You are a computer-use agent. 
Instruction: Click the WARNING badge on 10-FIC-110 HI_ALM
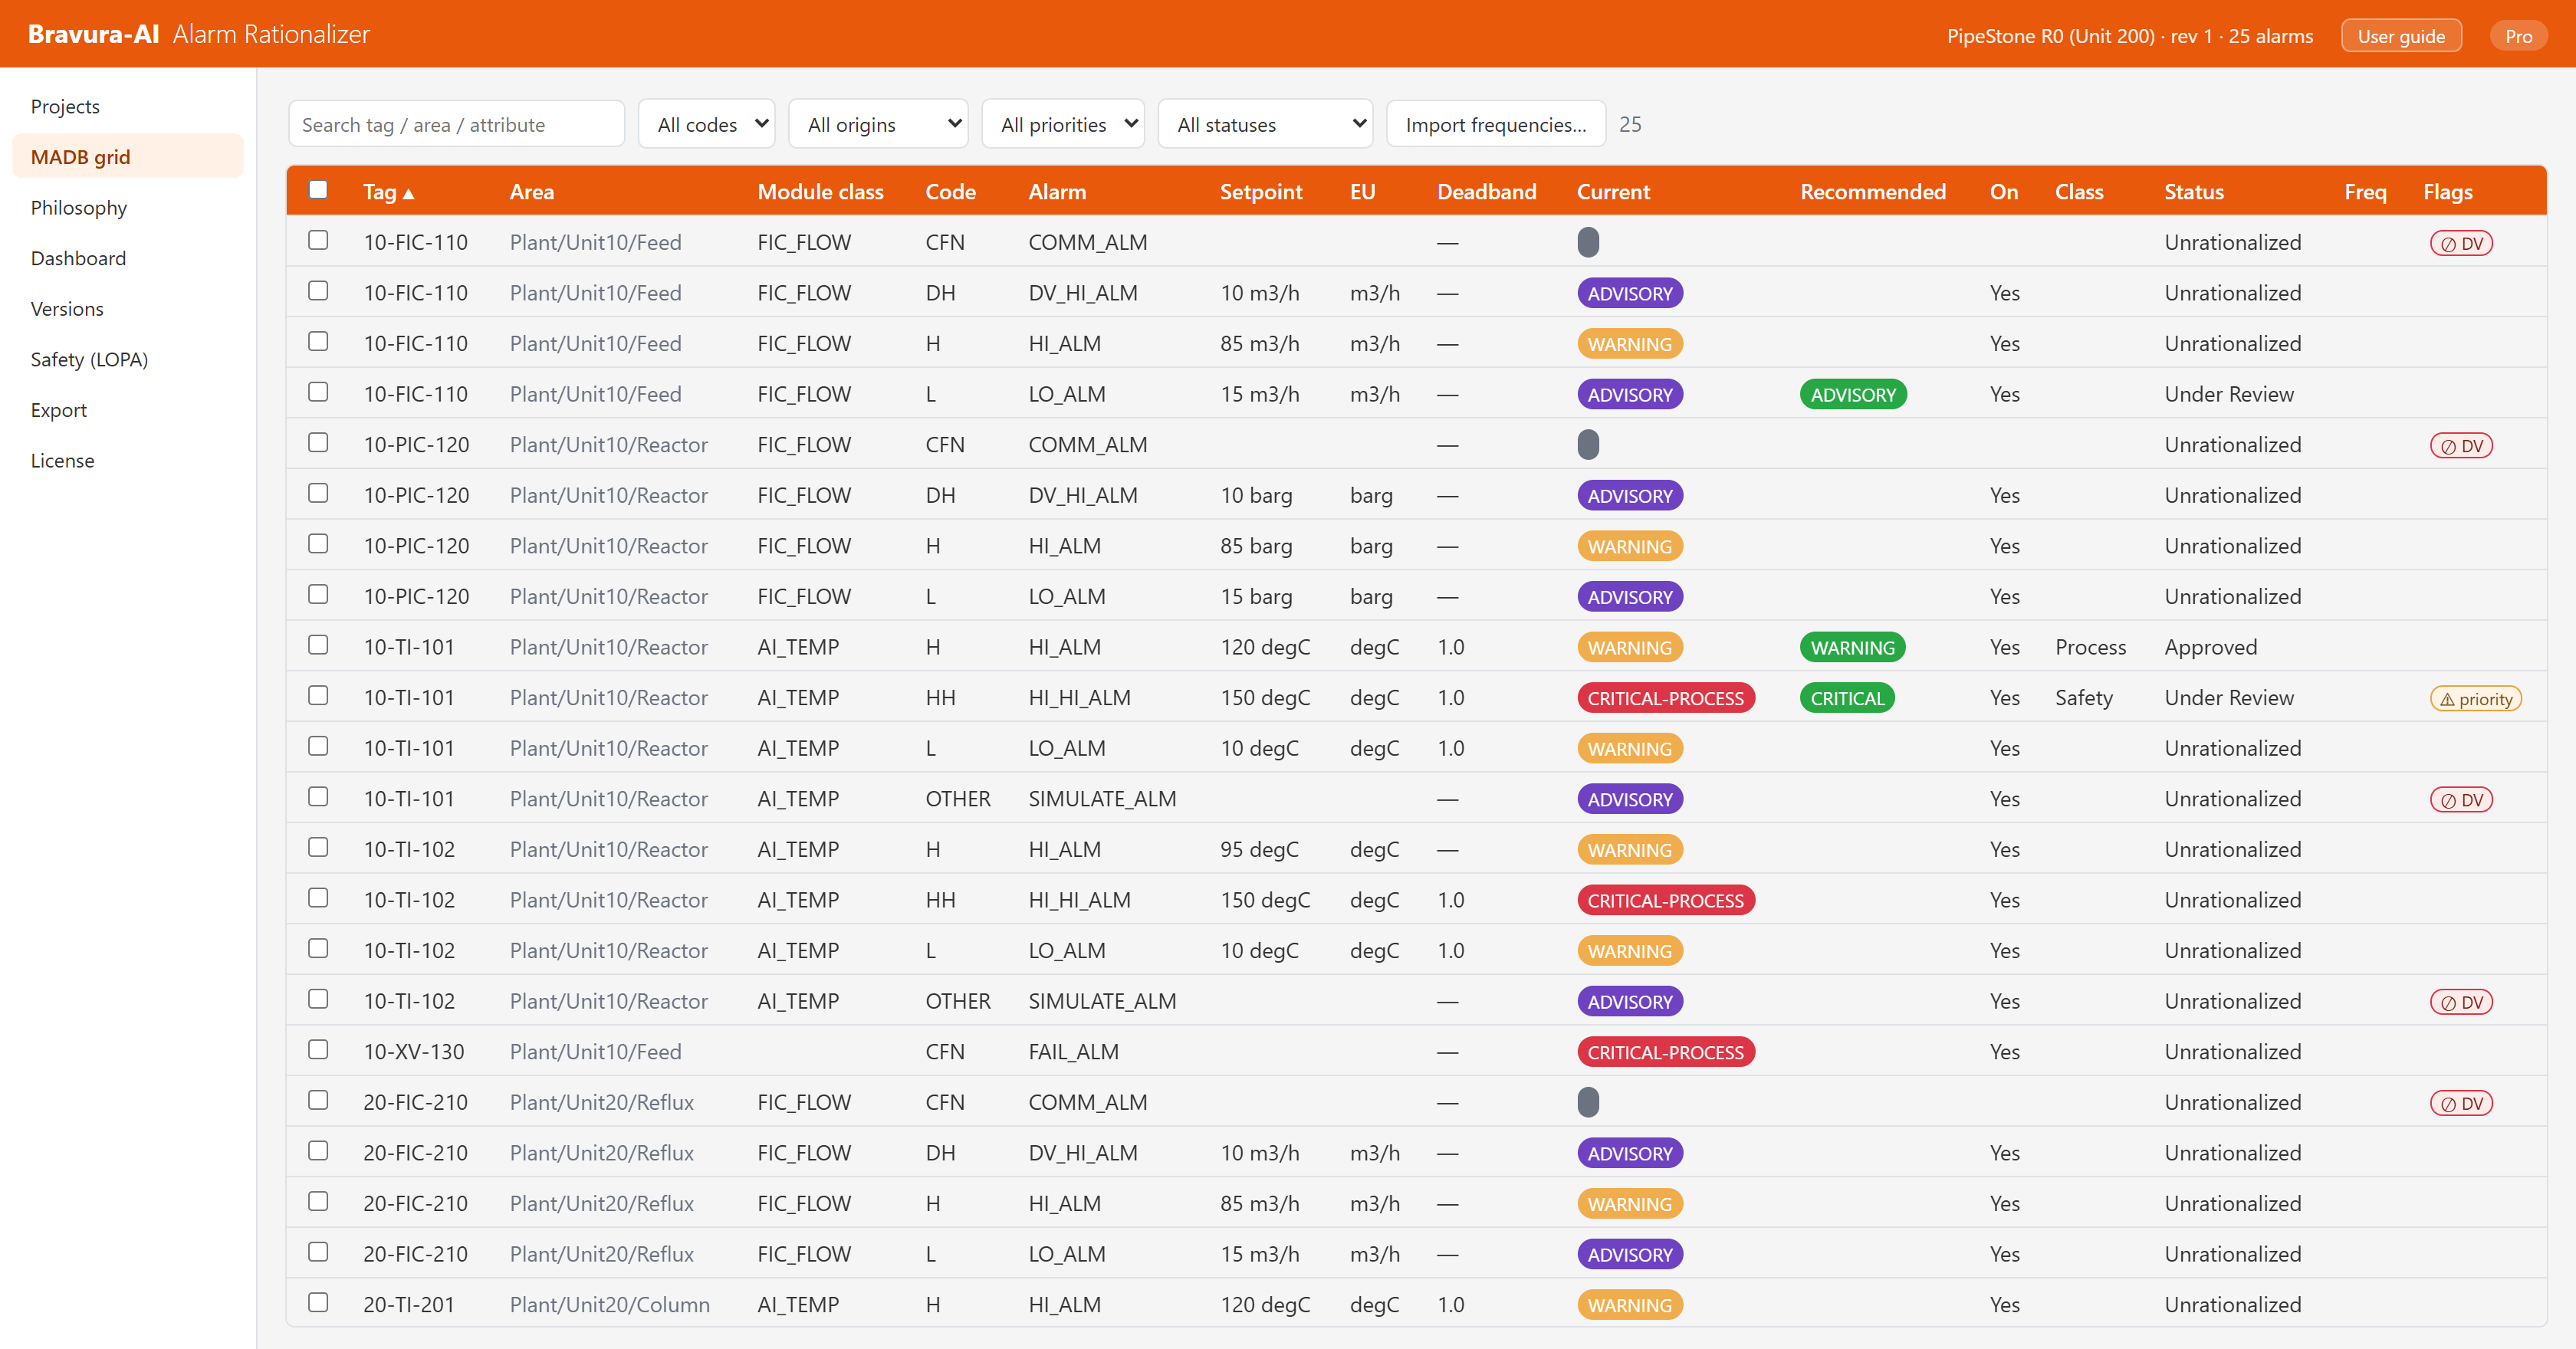pos(1630,344)
